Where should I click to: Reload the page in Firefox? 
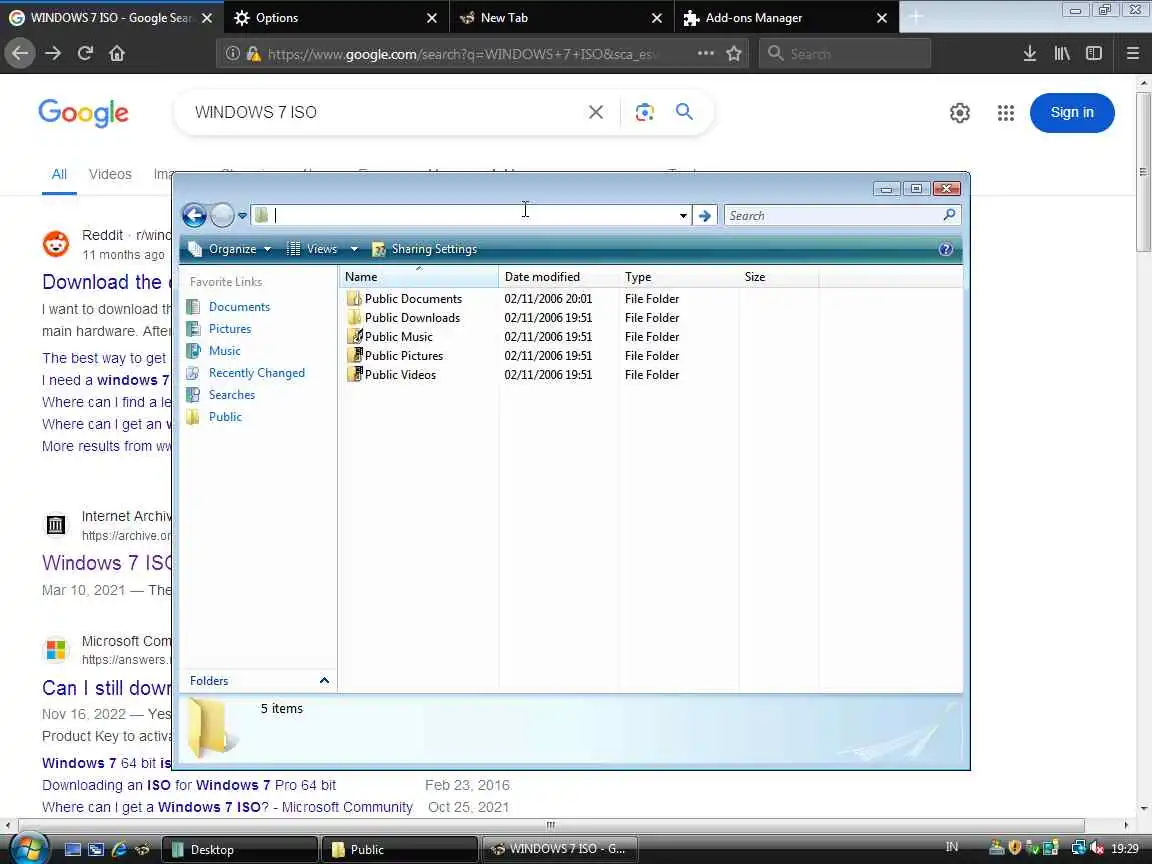[x=85, y=53]
